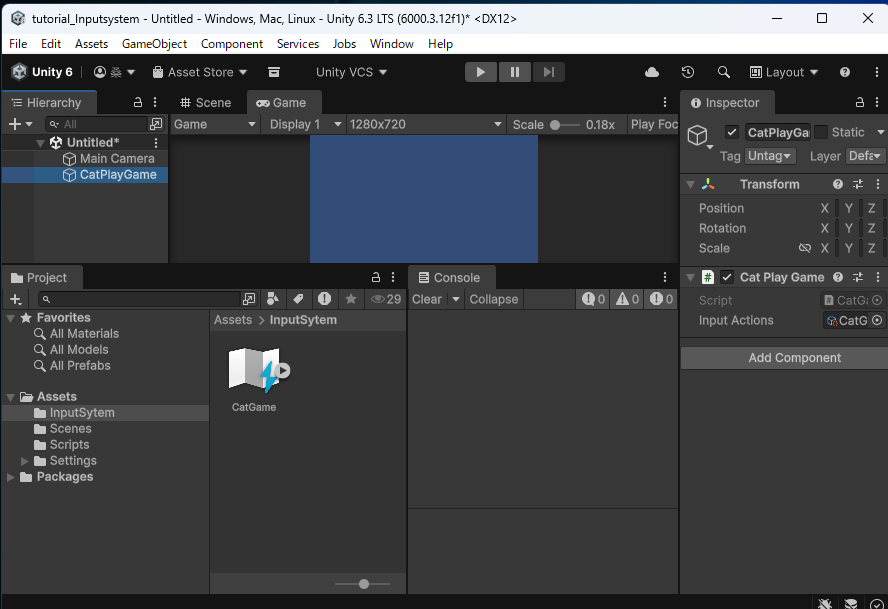Disable the Cat Play Game script checkbox

click(727, 277)
